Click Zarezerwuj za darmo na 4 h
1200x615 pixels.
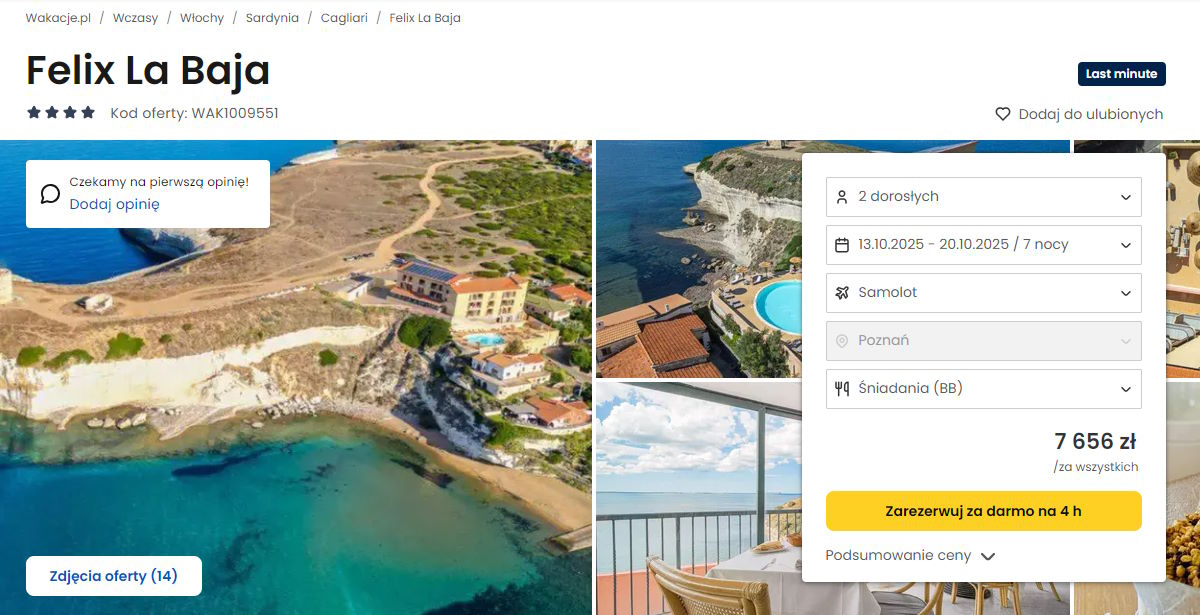tap(984, 511)
